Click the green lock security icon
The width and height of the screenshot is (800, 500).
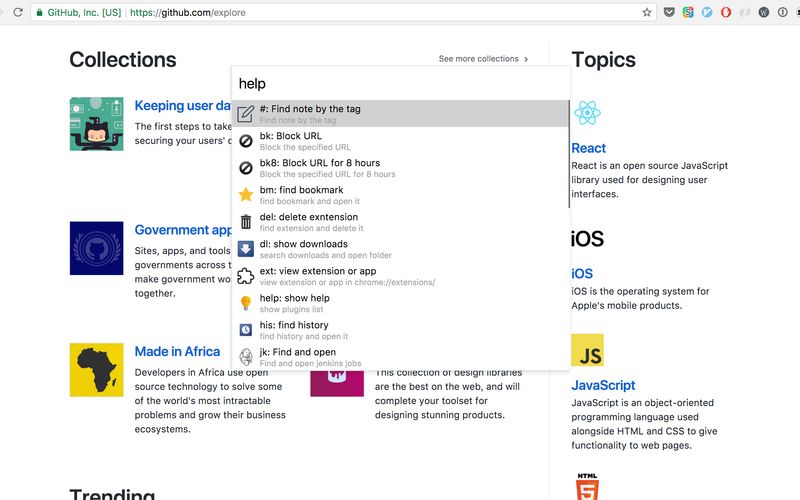pyautogui.click(x=39, y=12)
